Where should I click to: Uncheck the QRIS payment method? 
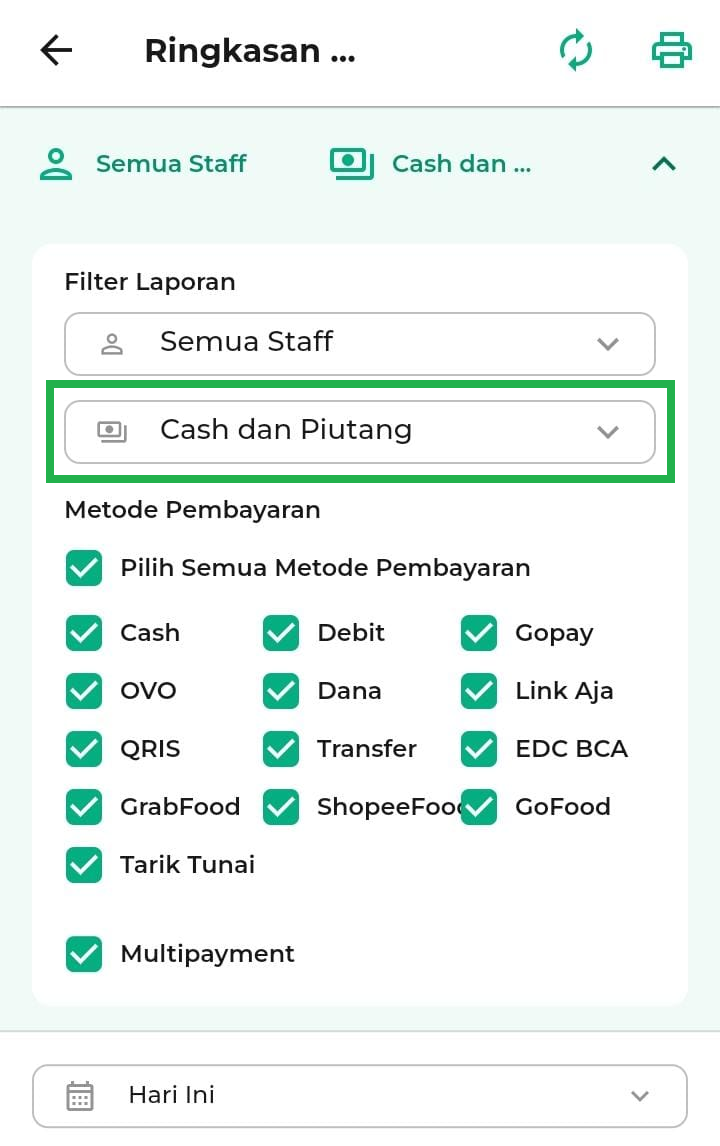84,749
